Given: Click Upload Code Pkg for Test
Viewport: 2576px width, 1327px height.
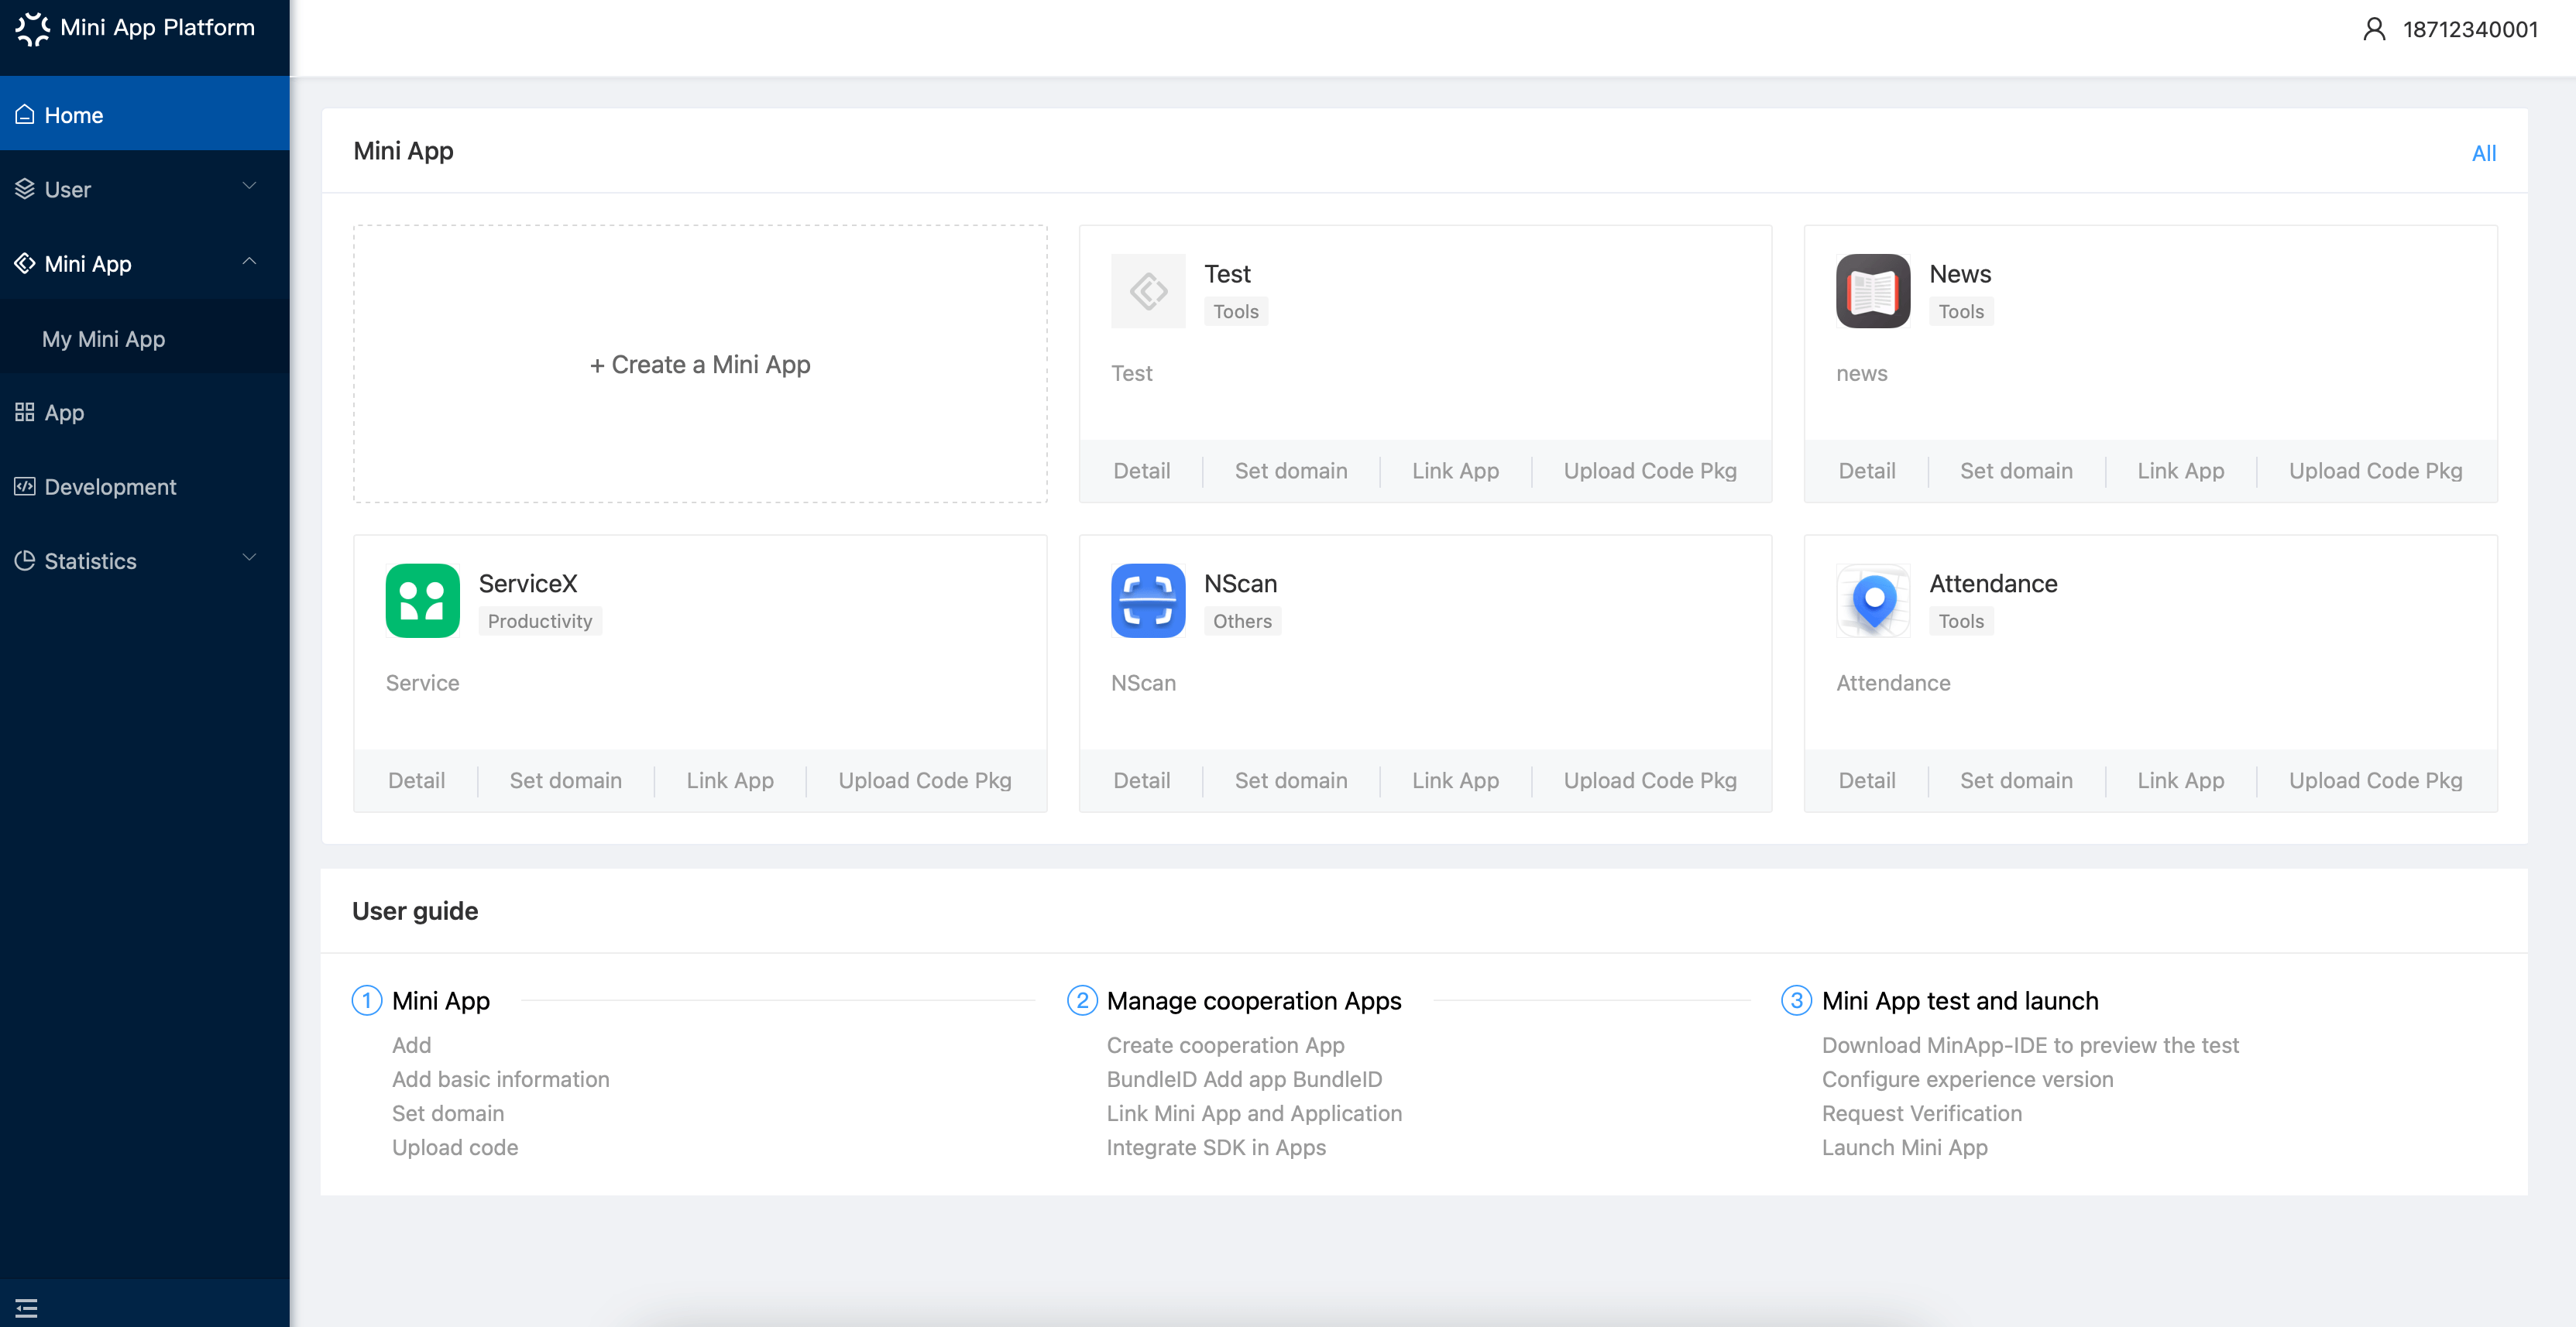Looking at the screenshot, I should pos(1650,471).
